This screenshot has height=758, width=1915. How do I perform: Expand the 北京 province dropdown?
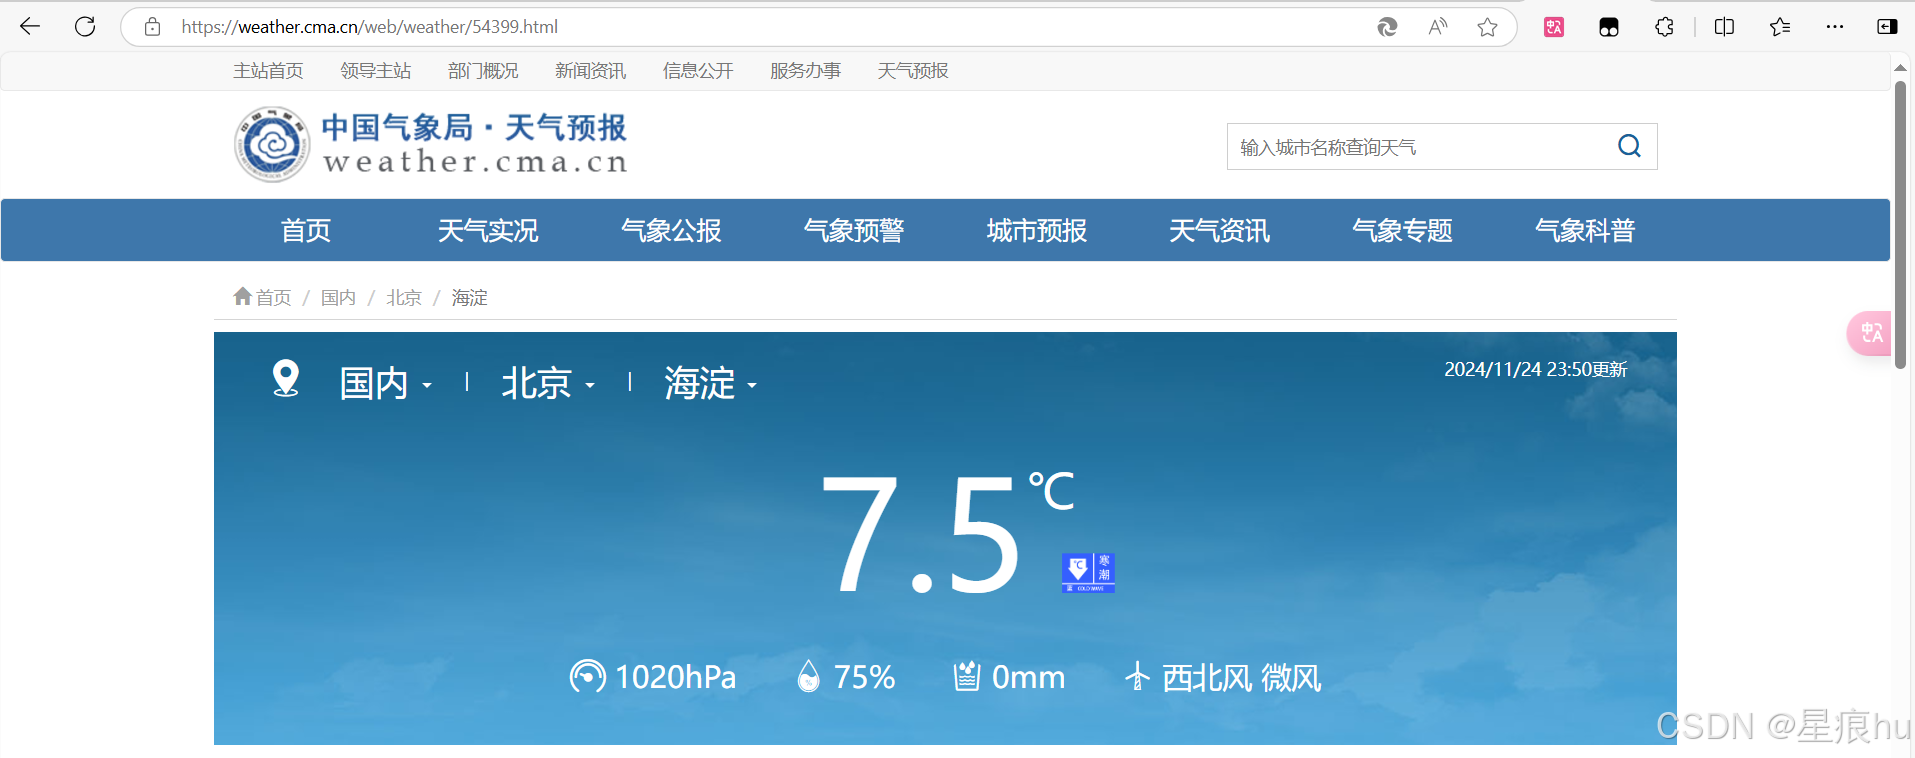[x=548, y=384]
